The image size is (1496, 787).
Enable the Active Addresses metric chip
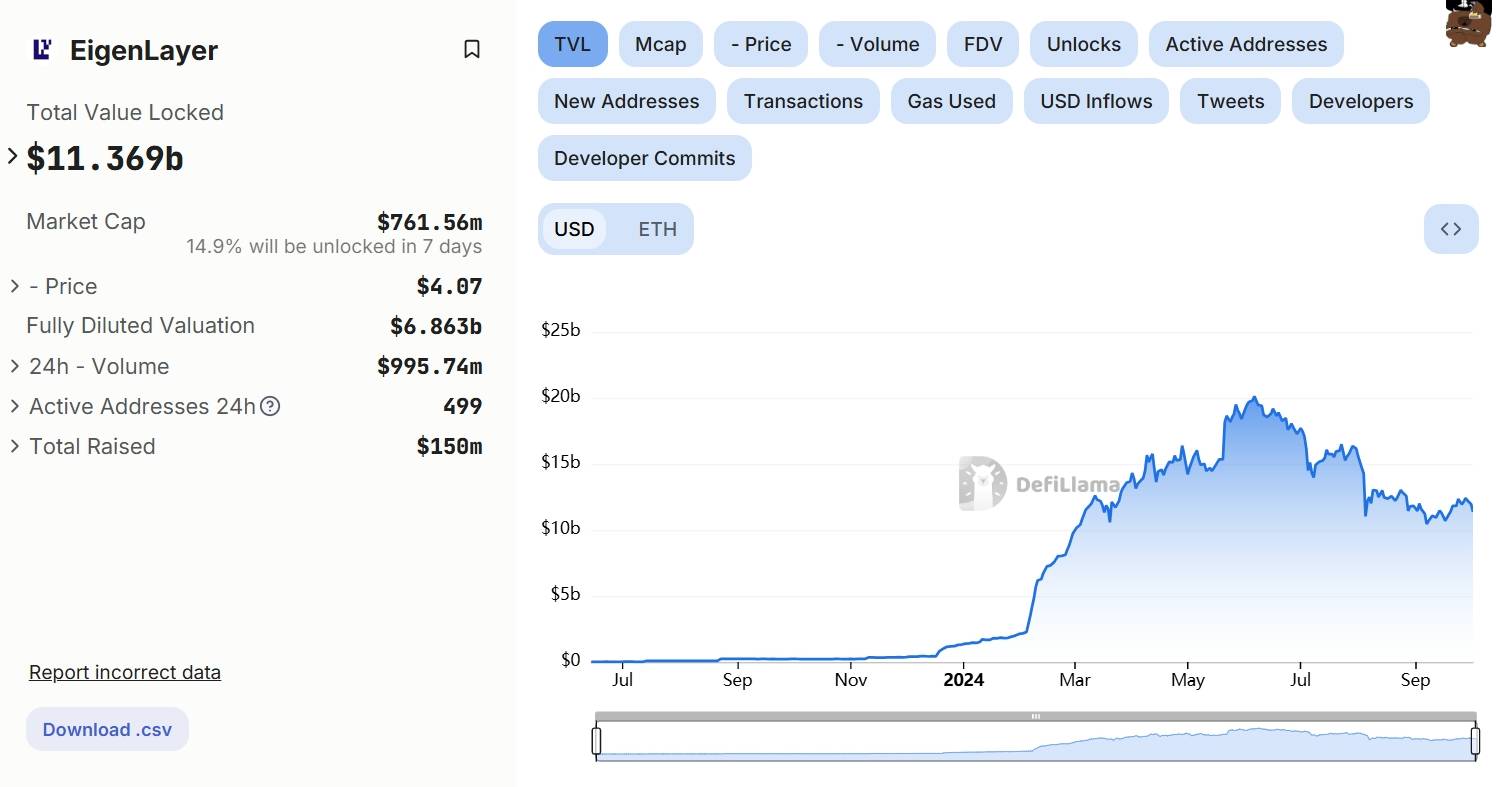tap(1246, 44)
